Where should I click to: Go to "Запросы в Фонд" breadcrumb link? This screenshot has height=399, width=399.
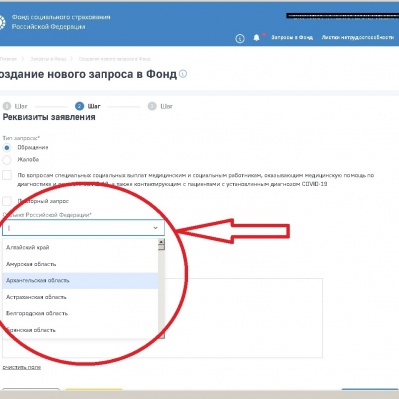[x=48, y=59]
